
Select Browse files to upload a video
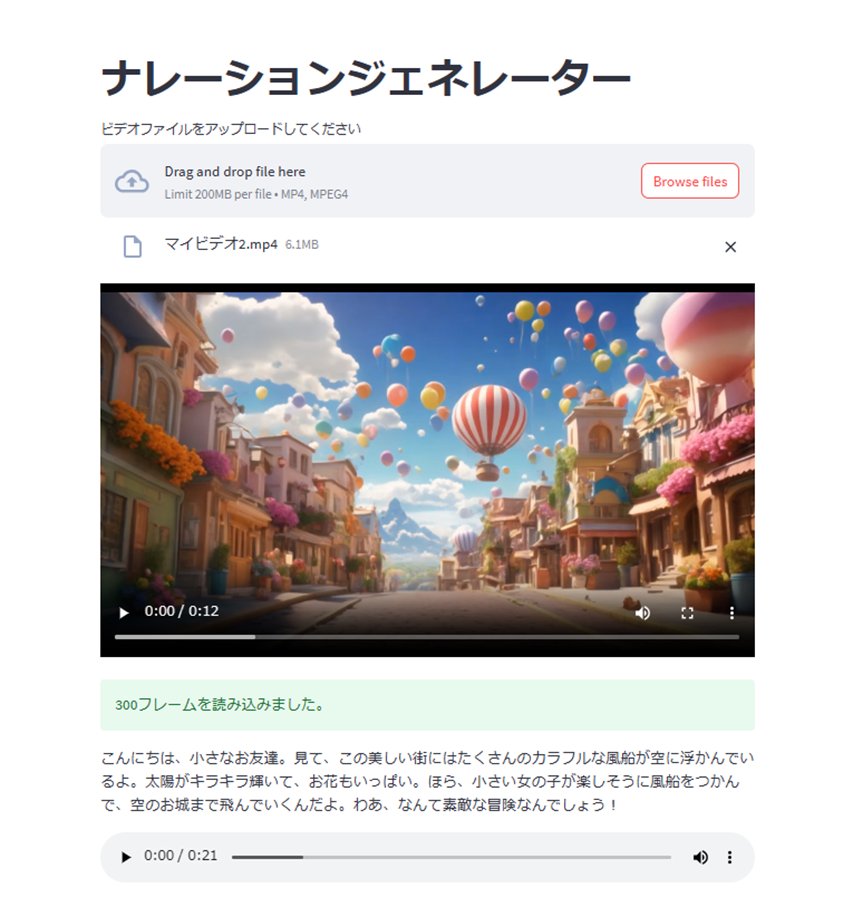[x=689, y=181]
